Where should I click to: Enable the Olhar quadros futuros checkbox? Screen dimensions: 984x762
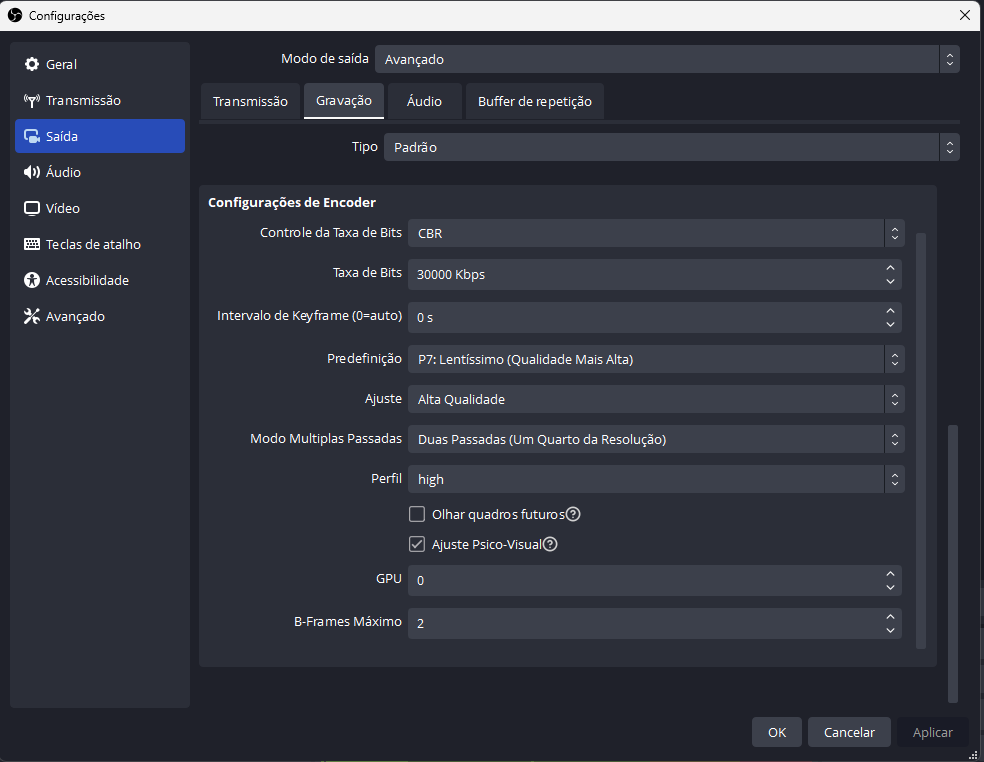[417, 514]
